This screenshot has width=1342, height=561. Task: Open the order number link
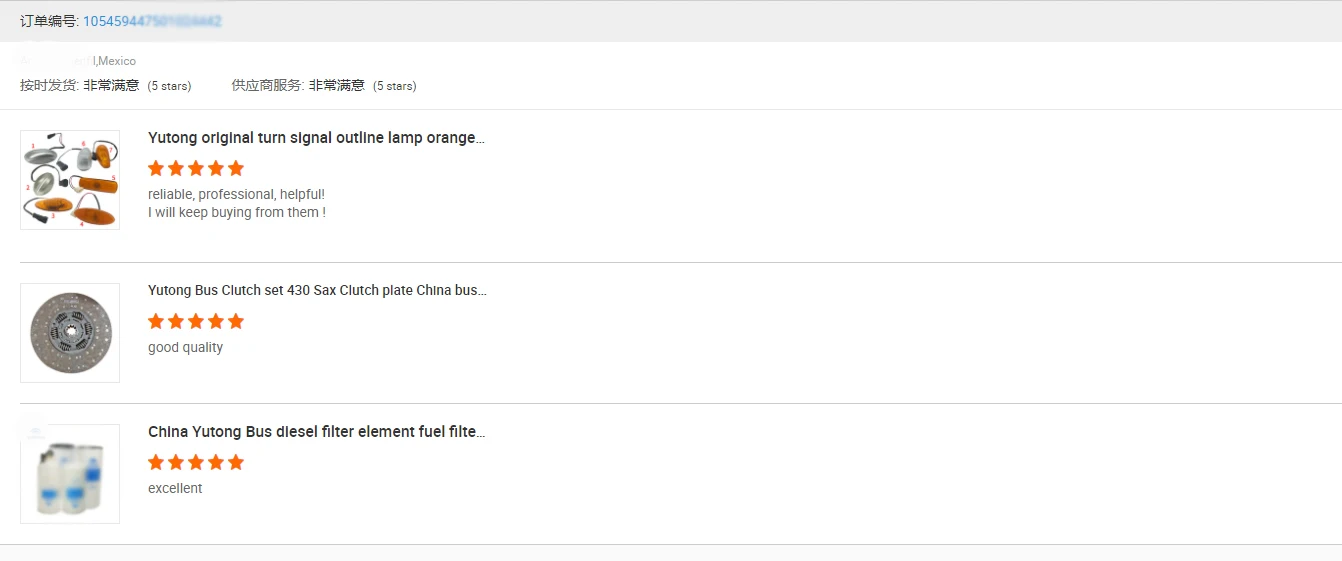coord(152,21)
